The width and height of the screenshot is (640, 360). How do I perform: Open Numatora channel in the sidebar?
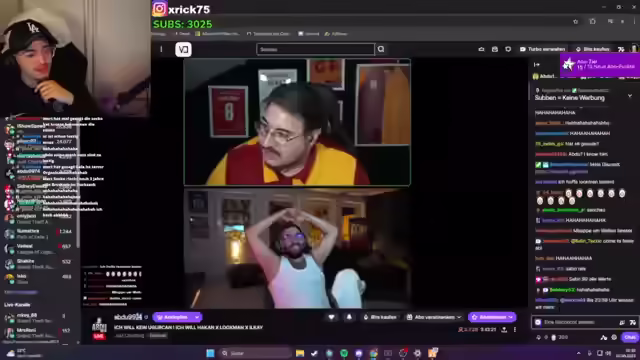39,233
